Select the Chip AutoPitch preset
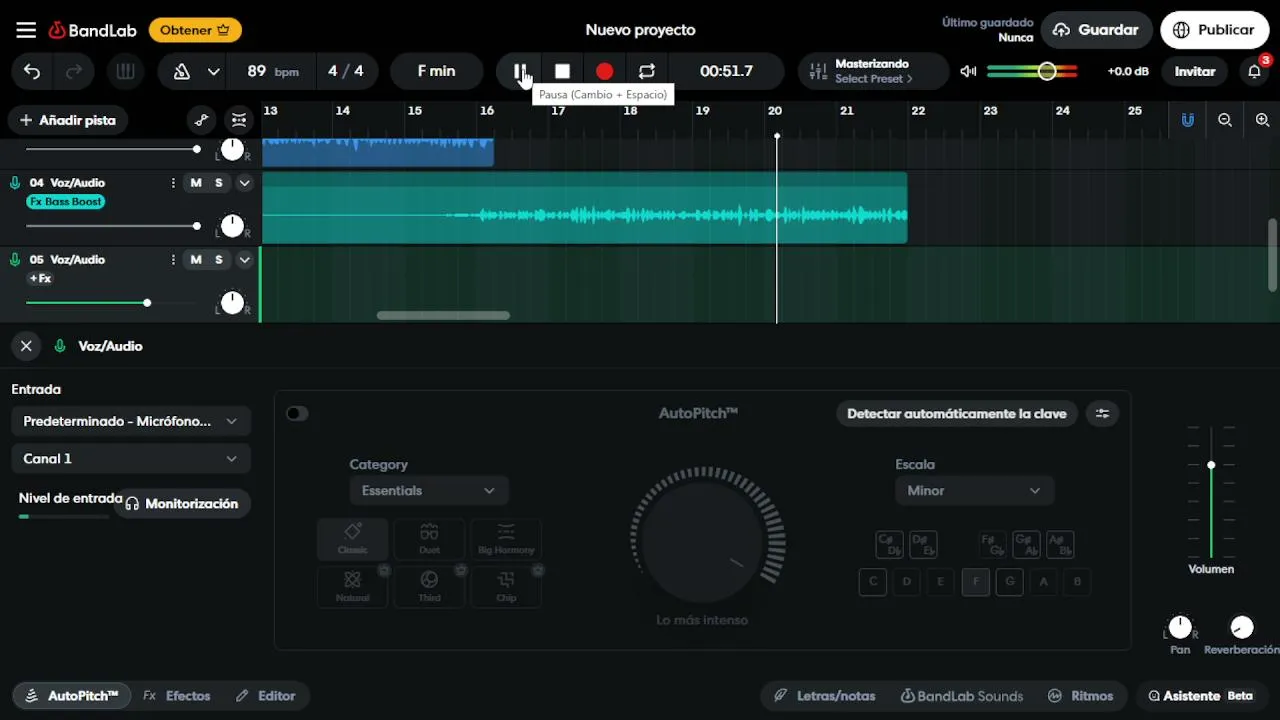The width and height of the screenshot is (1280, 720). click(506, 586)
